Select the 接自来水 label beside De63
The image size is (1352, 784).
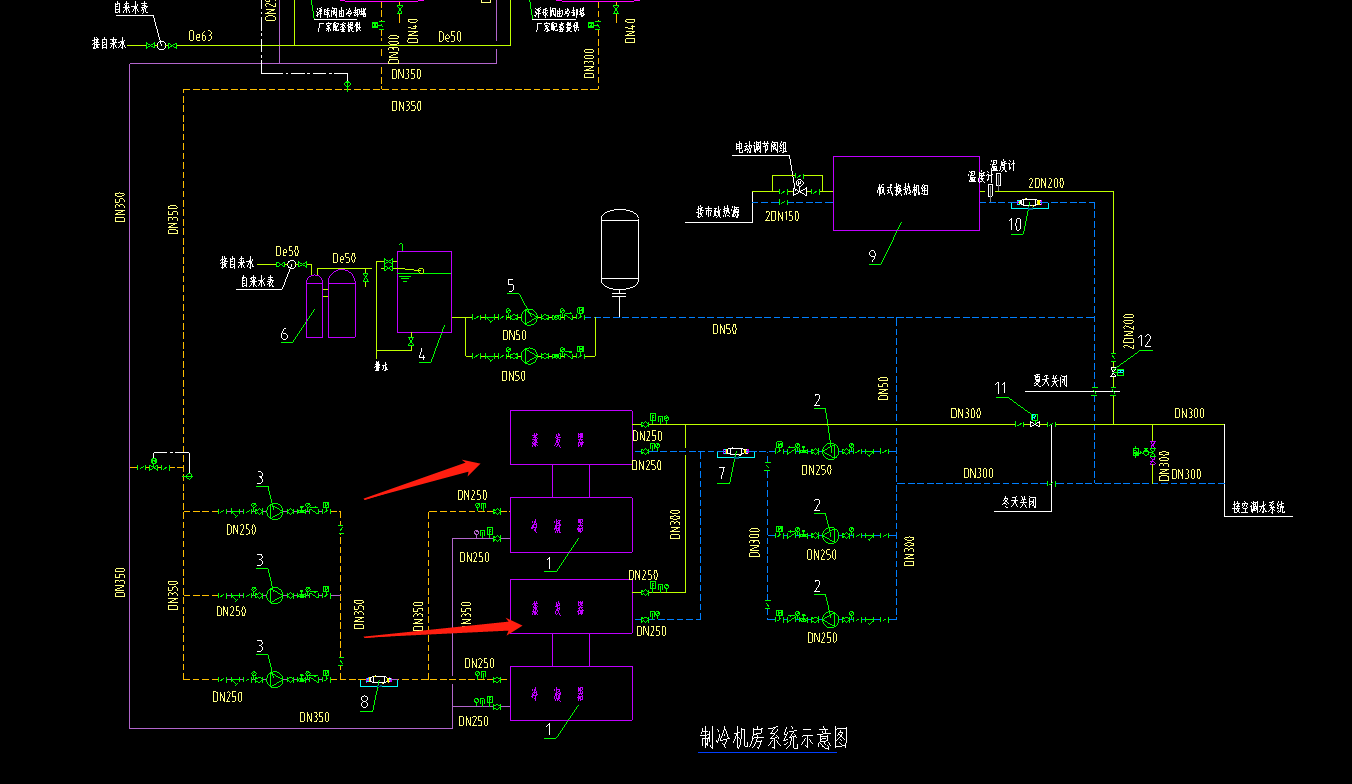111,44
